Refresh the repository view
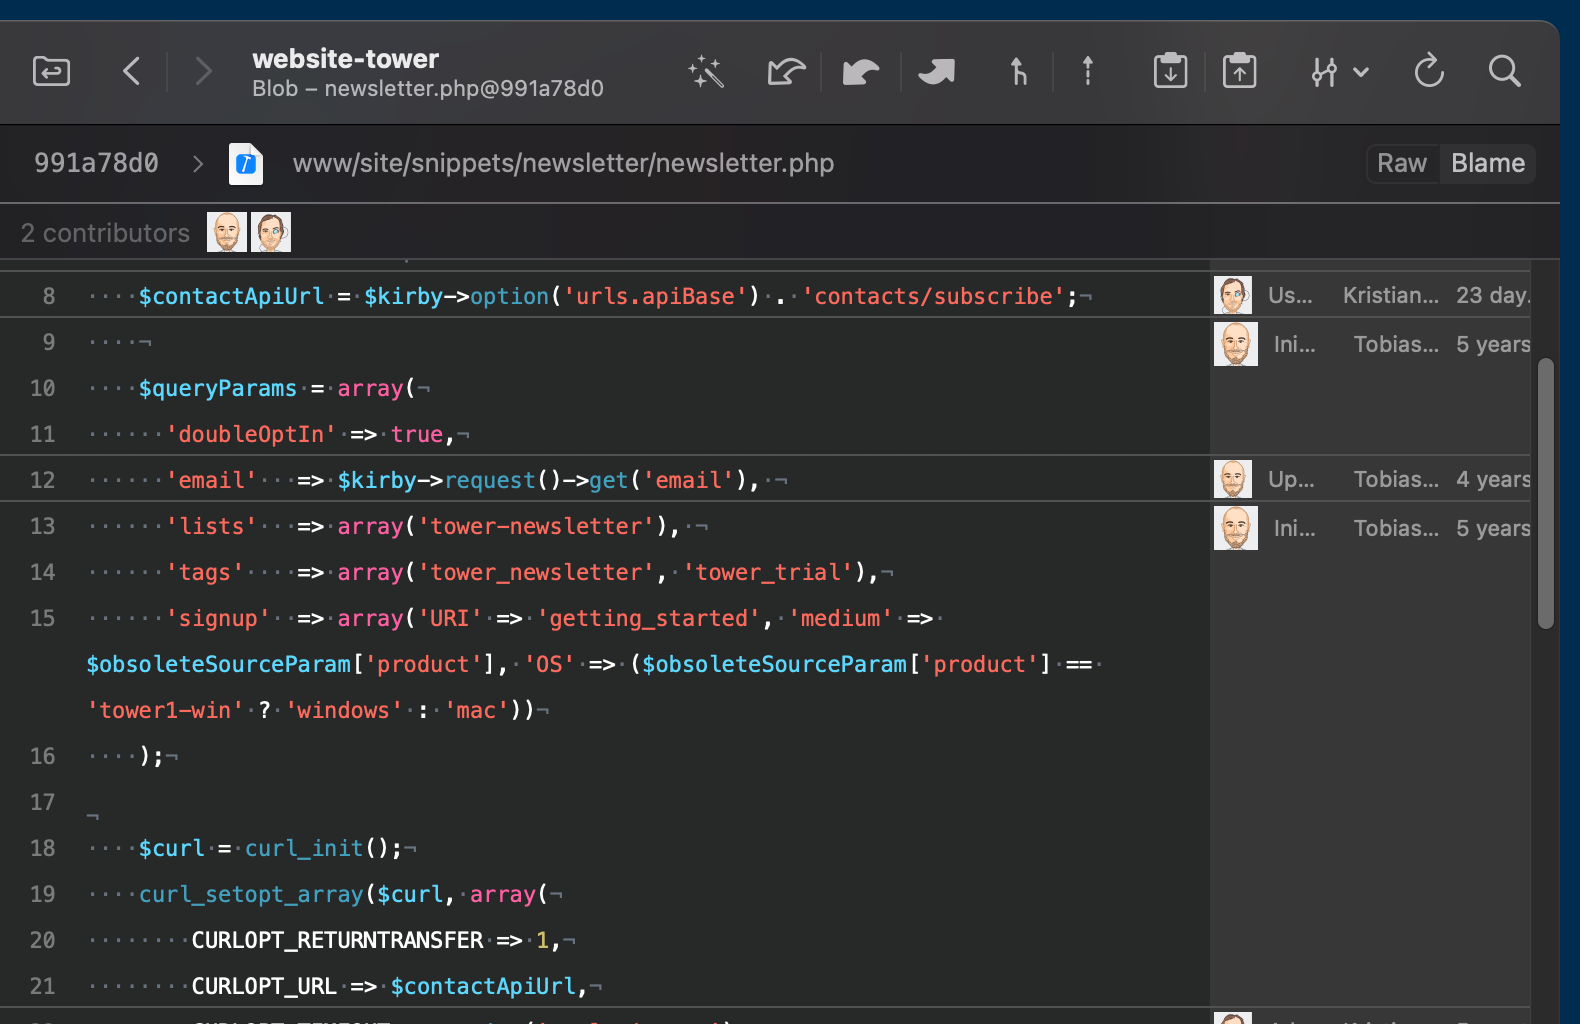This screenshot has width=1580, height=1024. [1429, 72]
